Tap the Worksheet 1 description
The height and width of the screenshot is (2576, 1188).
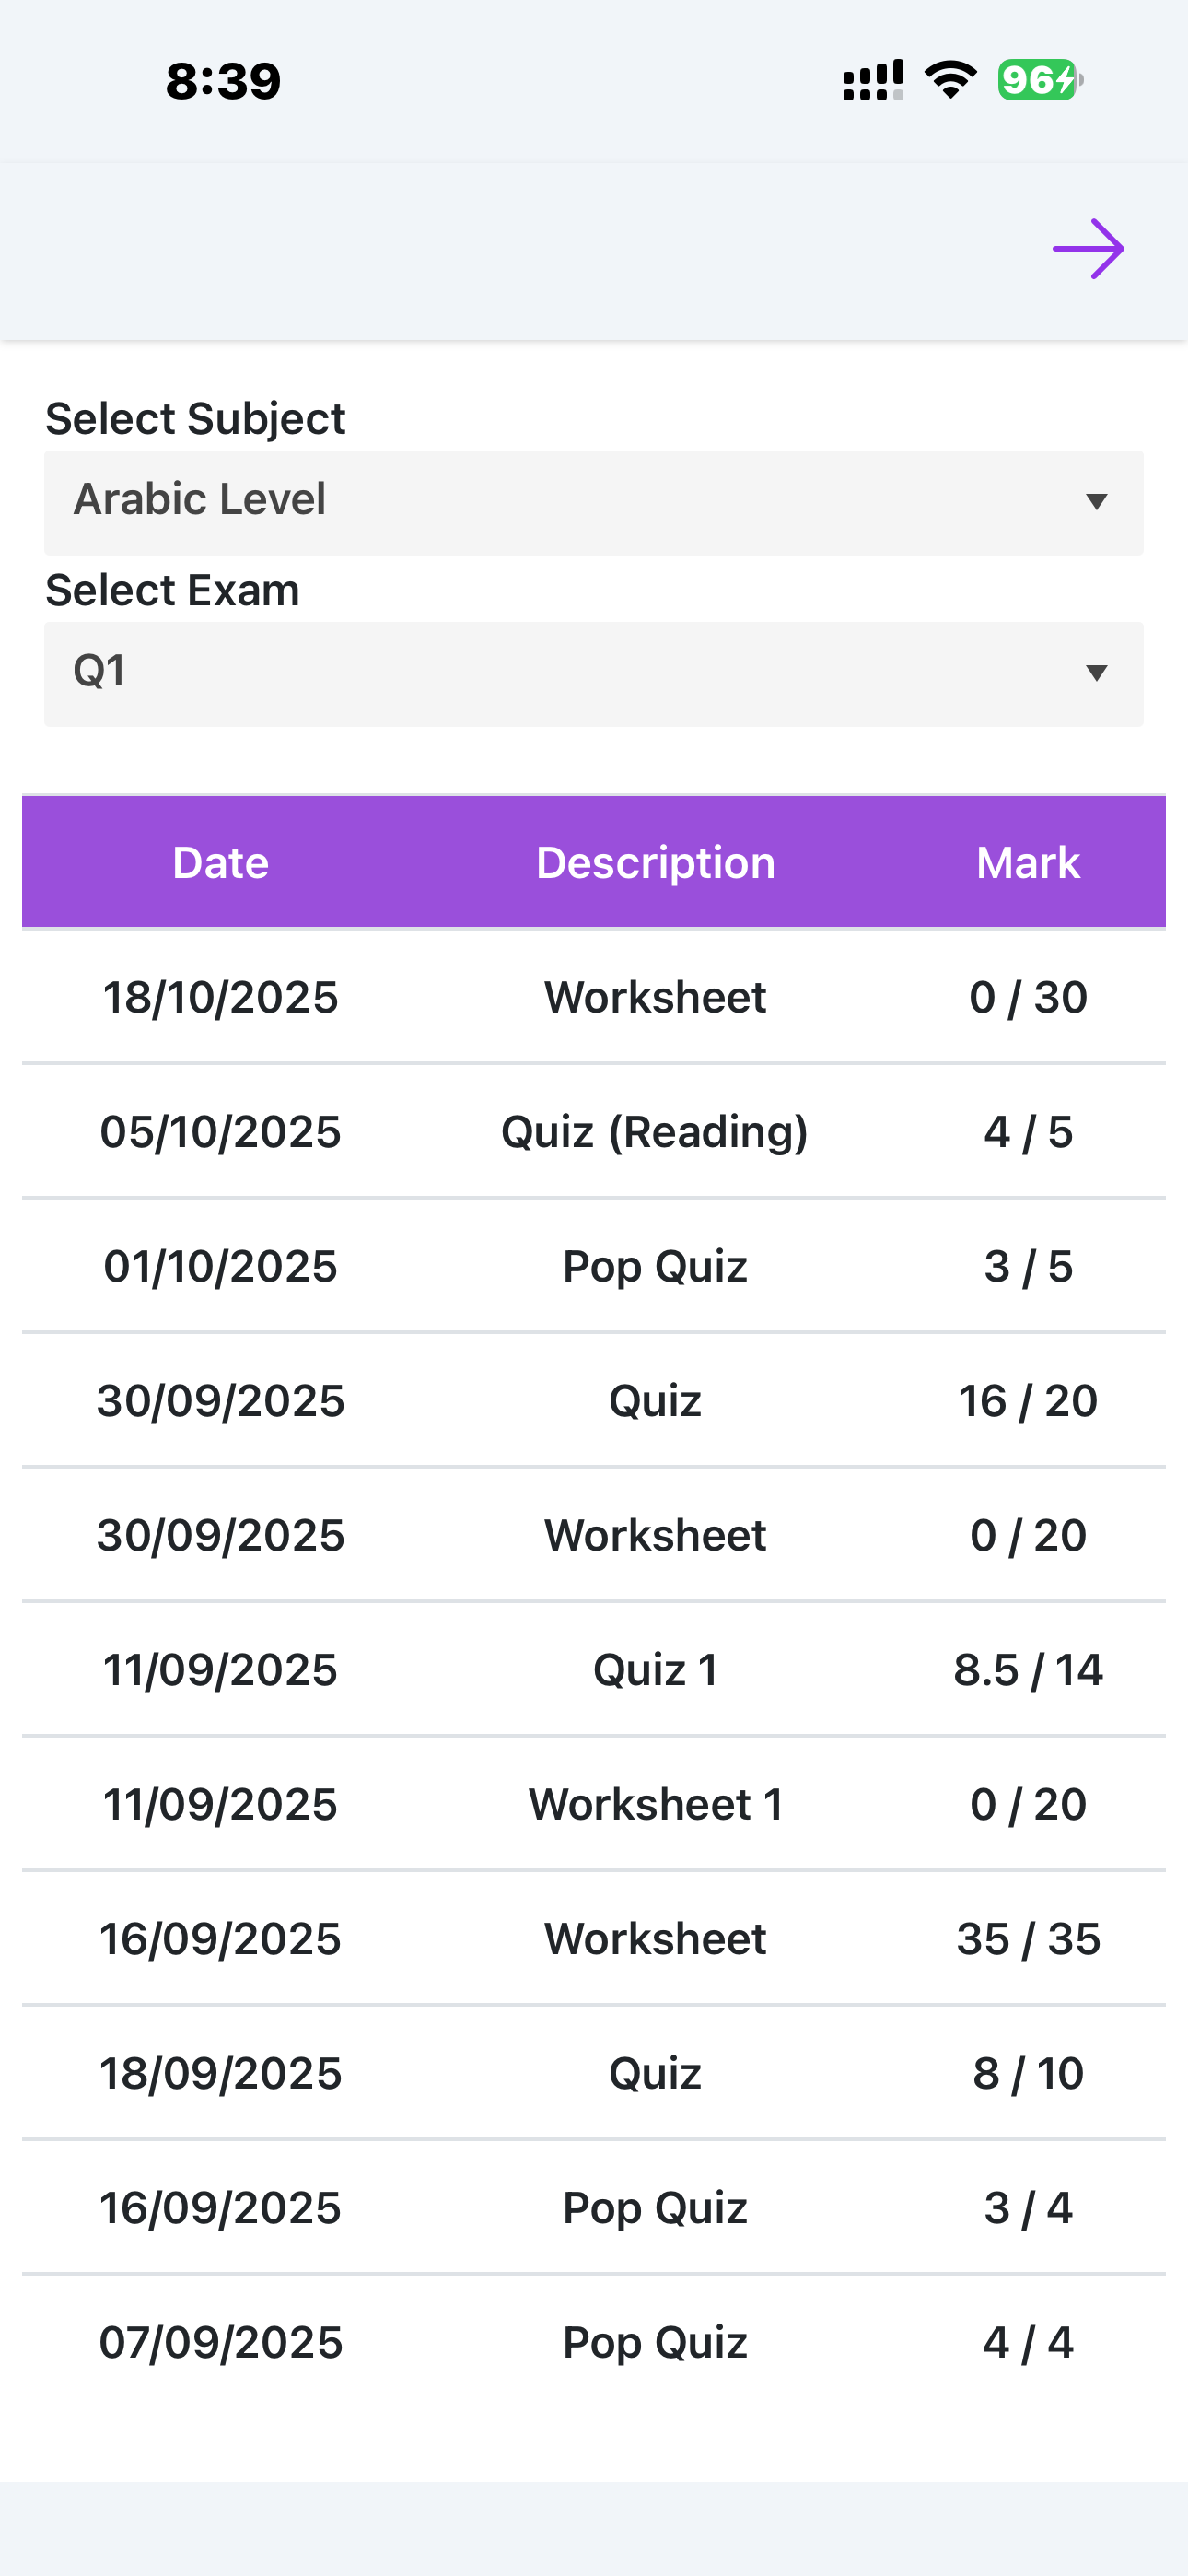pos(655,1805)
